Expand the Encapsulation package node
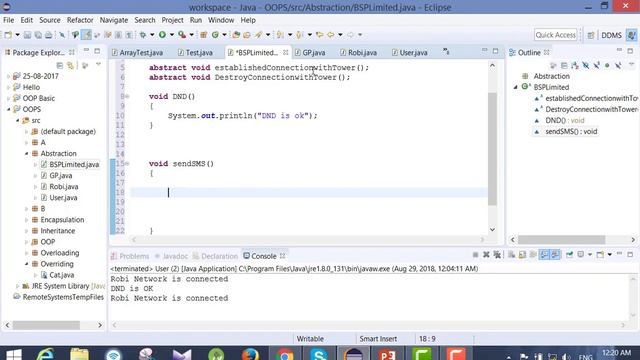The height and width of the screenshot is (360, 640). (27, 220)
